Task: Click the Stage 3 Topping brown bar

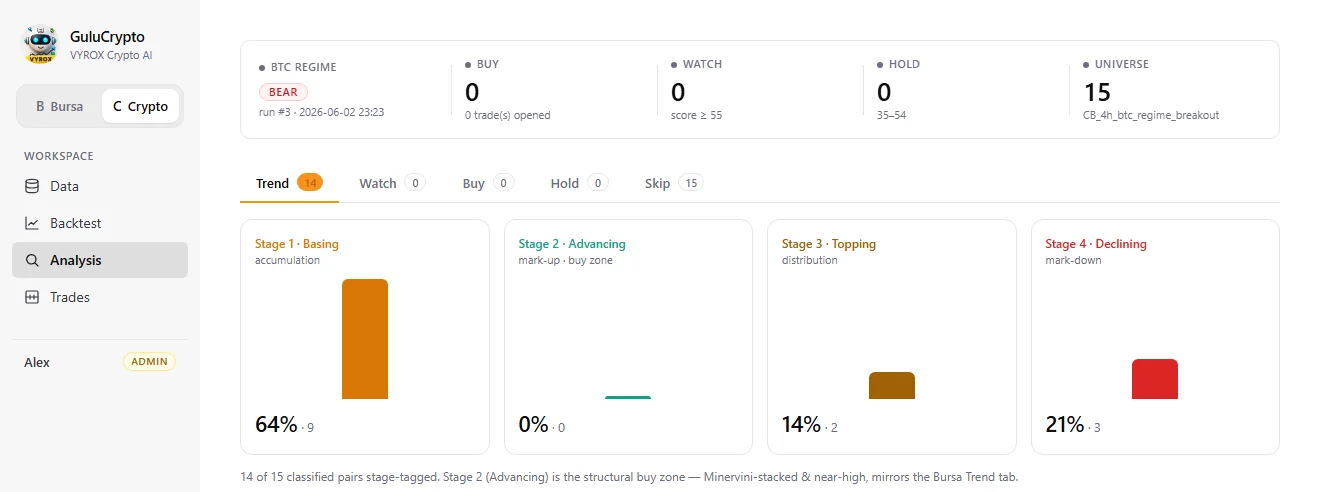Action: point(892,385)
